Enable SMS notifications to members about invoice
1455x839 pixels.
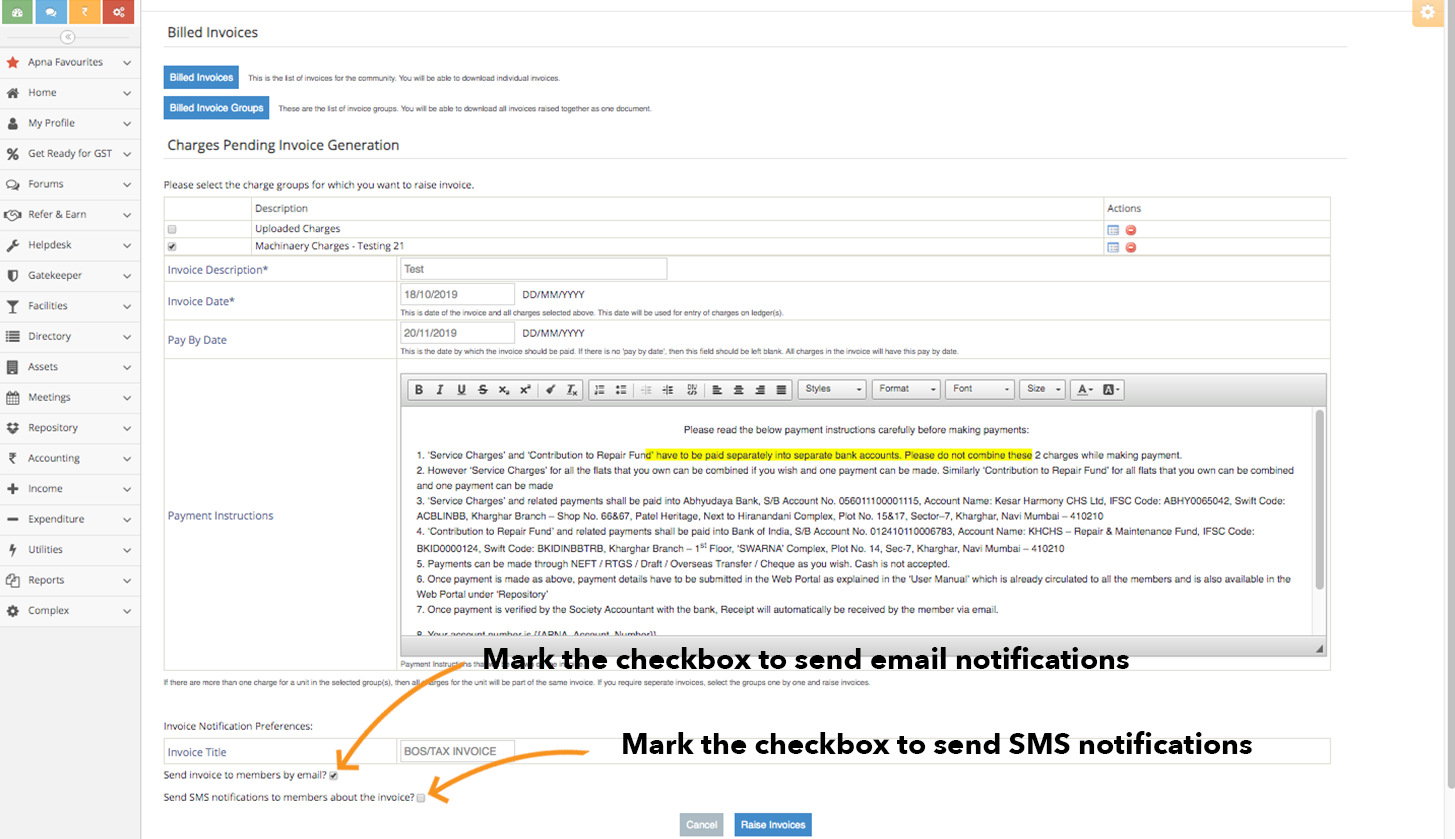[x=421, y=797]
